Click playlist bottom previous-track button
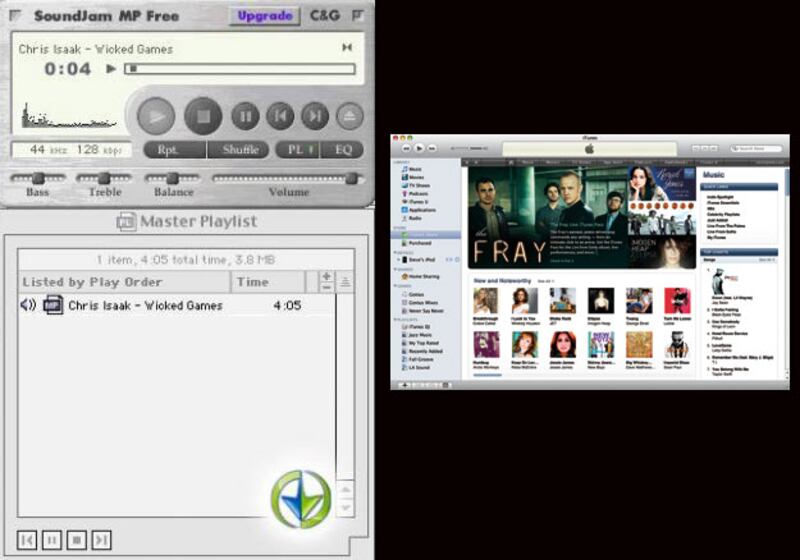 [x=27, y=540]
